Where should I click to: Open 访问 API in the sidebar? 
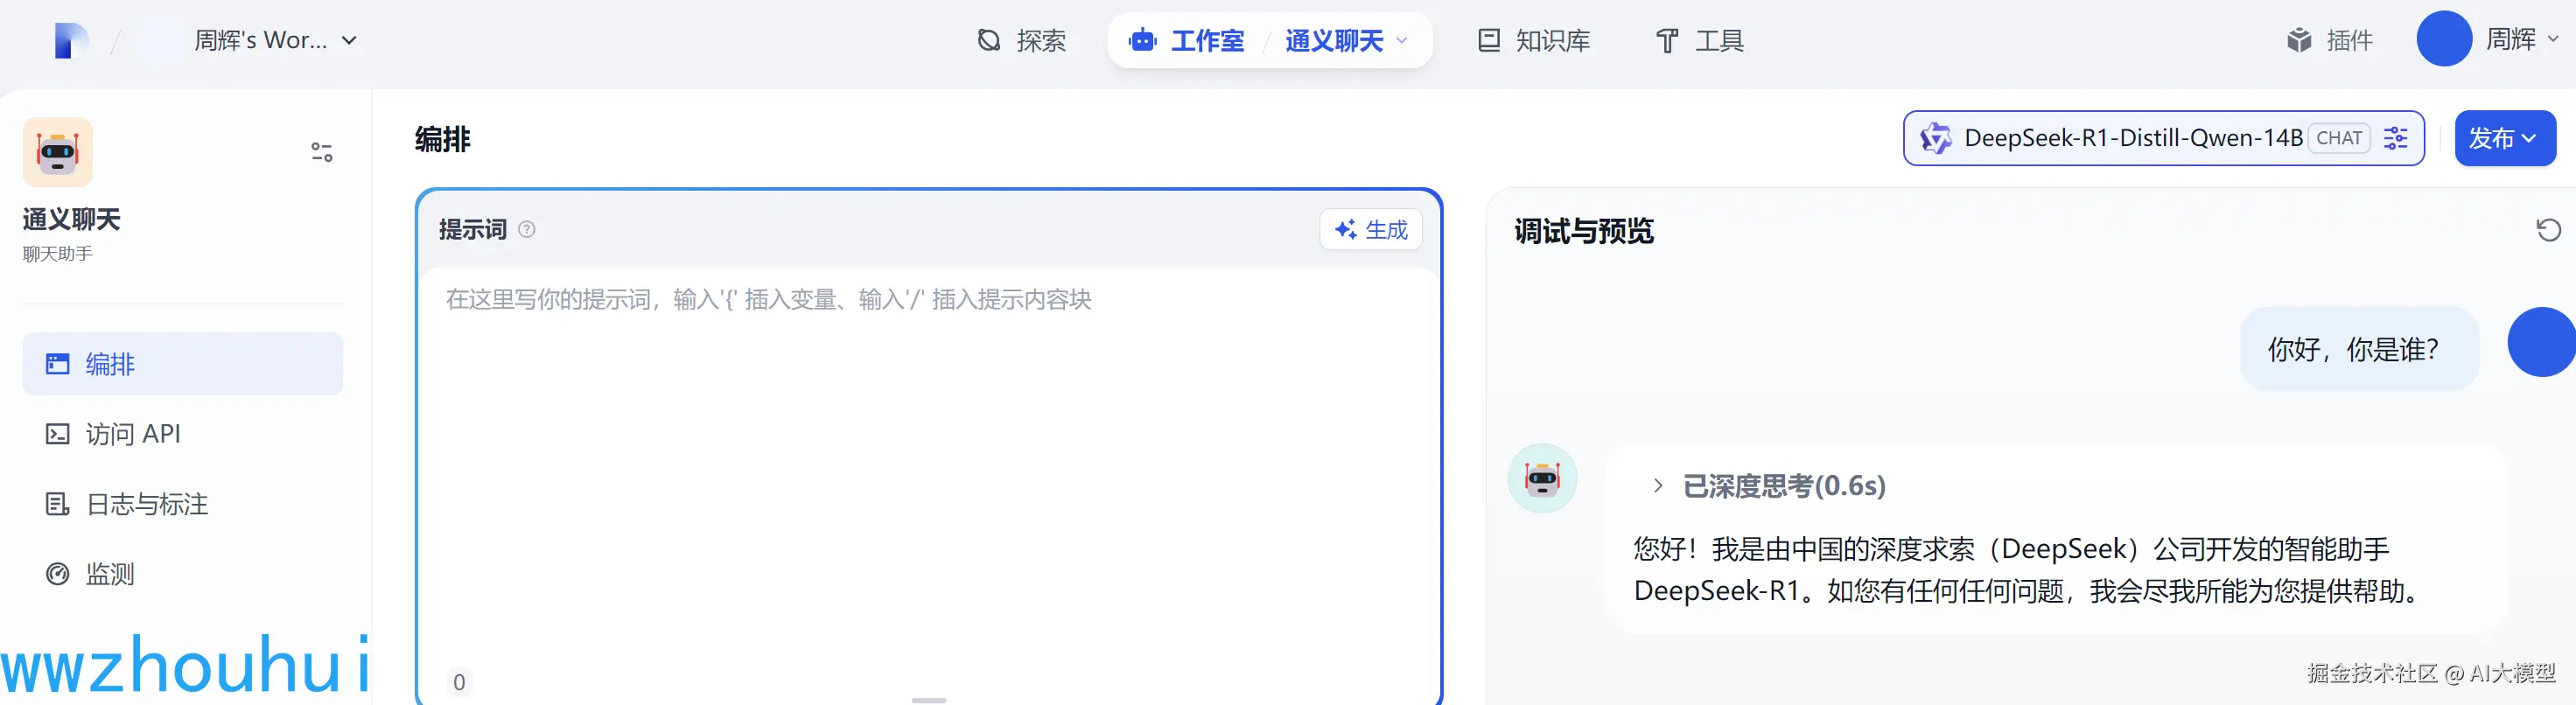(183, 434)
